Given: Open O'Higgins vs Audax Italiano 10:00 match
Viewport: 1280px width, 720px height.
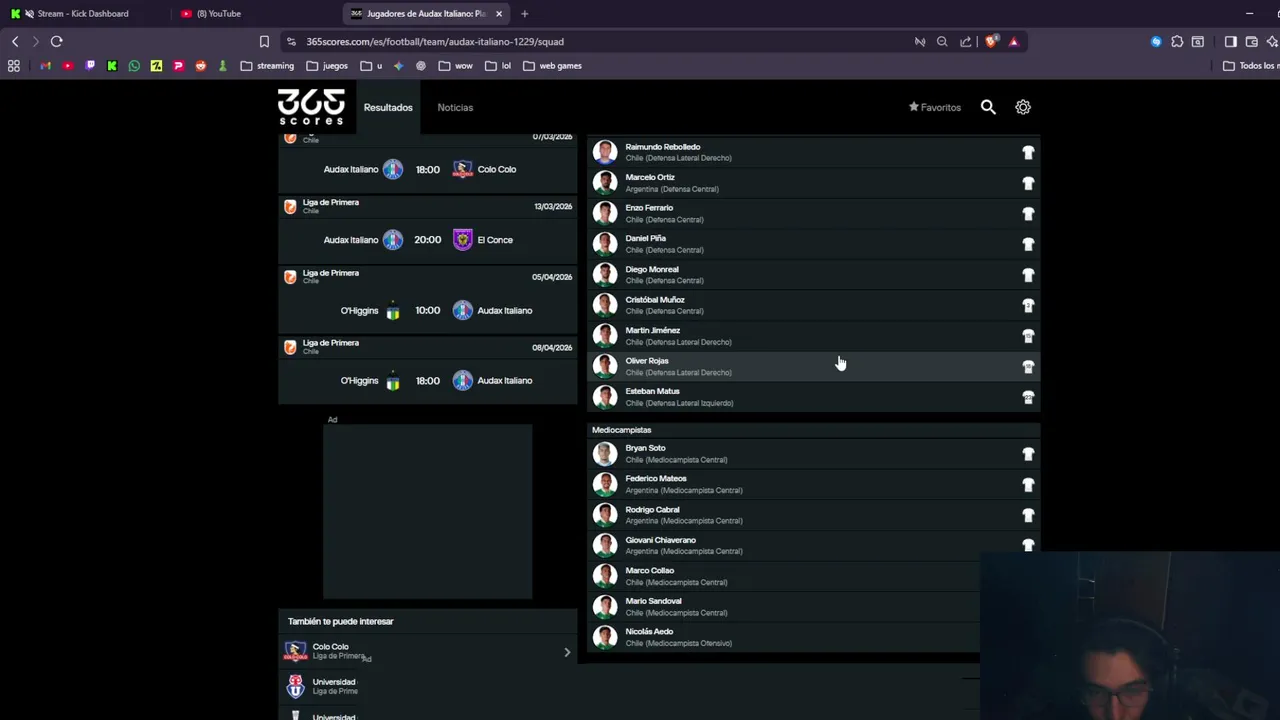Looking at the screenshot, I should tap(427, 310).
